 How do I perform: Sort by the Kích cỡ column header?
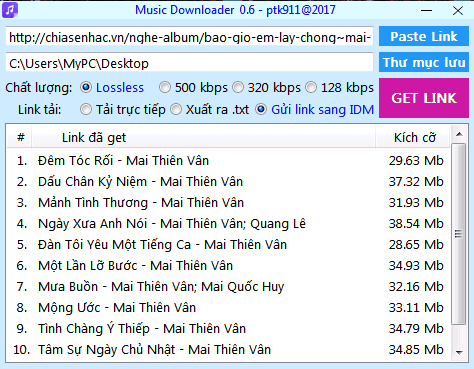[x=413, y=137]
